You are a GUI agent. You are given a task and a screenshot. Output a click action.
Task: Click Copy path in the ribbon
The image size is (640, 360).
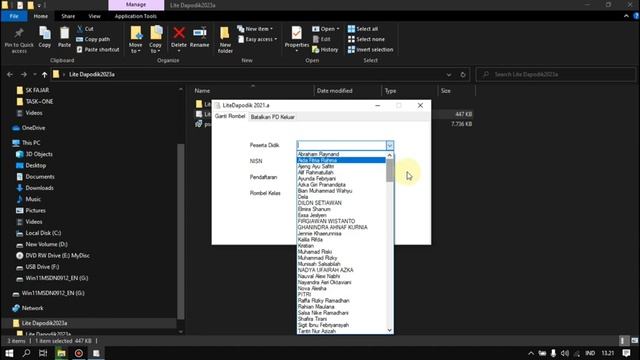pyautogui.click(x=93, y=39)
